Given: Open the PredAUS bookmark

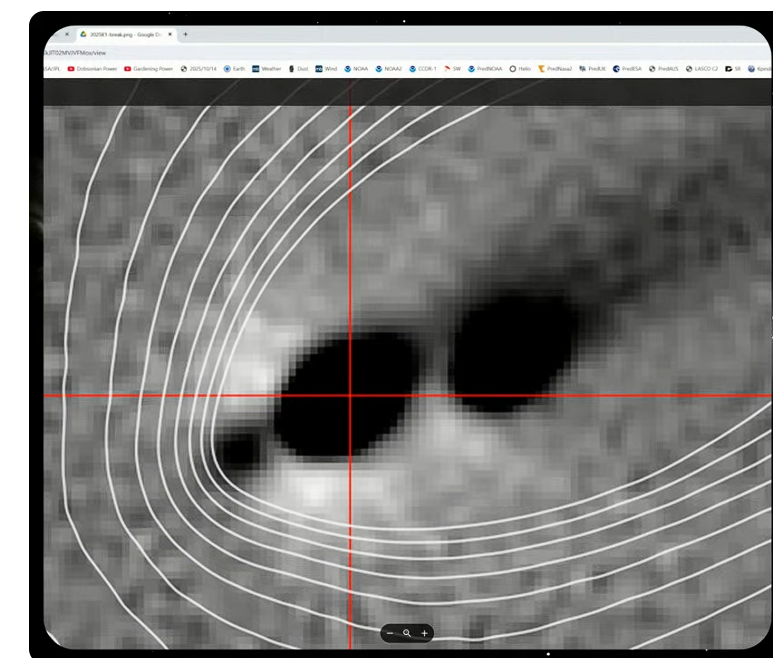Looking at the screenshot, I should pos(664,69).
